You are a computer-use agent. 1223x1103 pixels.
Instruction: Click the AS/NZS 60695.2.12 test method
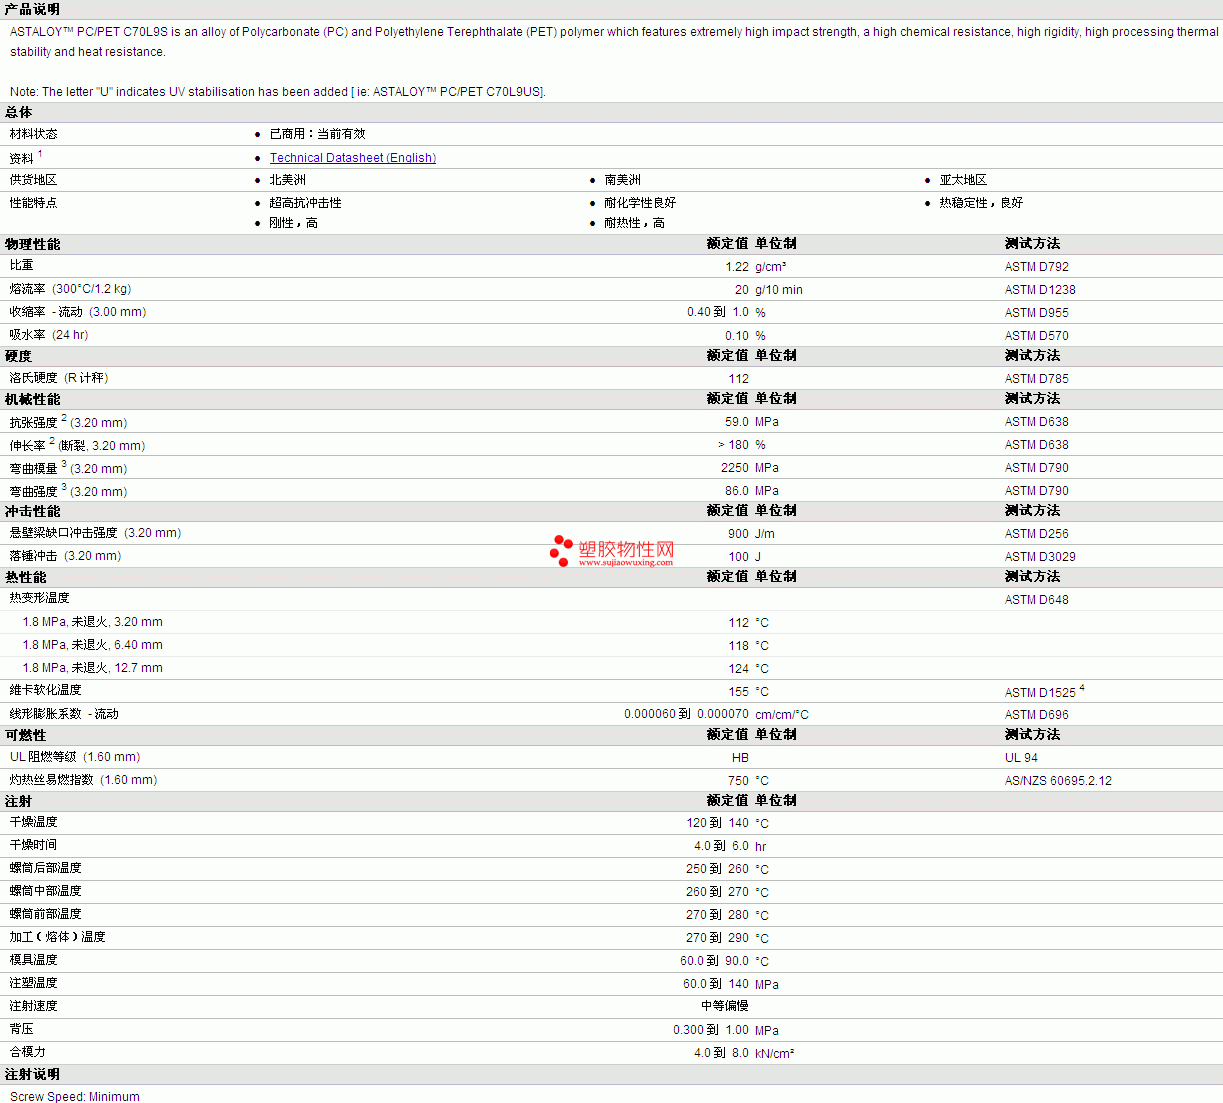[x=1058, y=781]
